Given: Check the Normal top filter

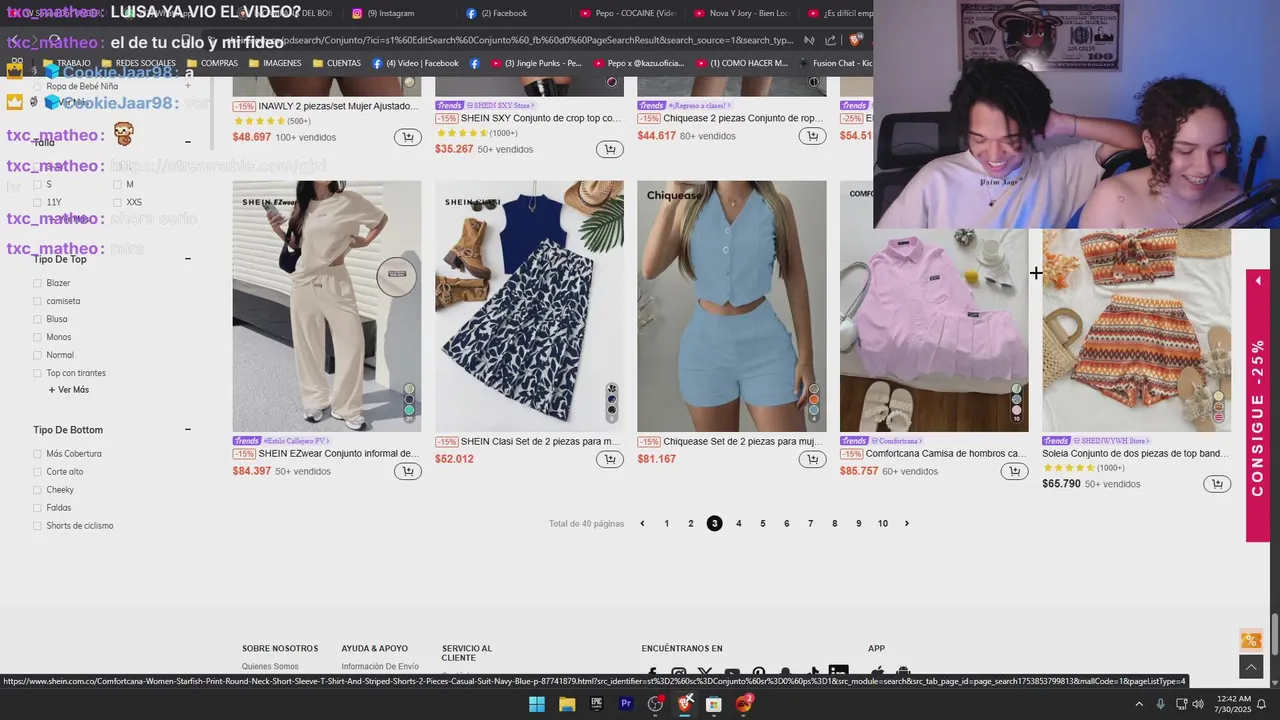Looking at the screenshot, I should pos(38,355).
